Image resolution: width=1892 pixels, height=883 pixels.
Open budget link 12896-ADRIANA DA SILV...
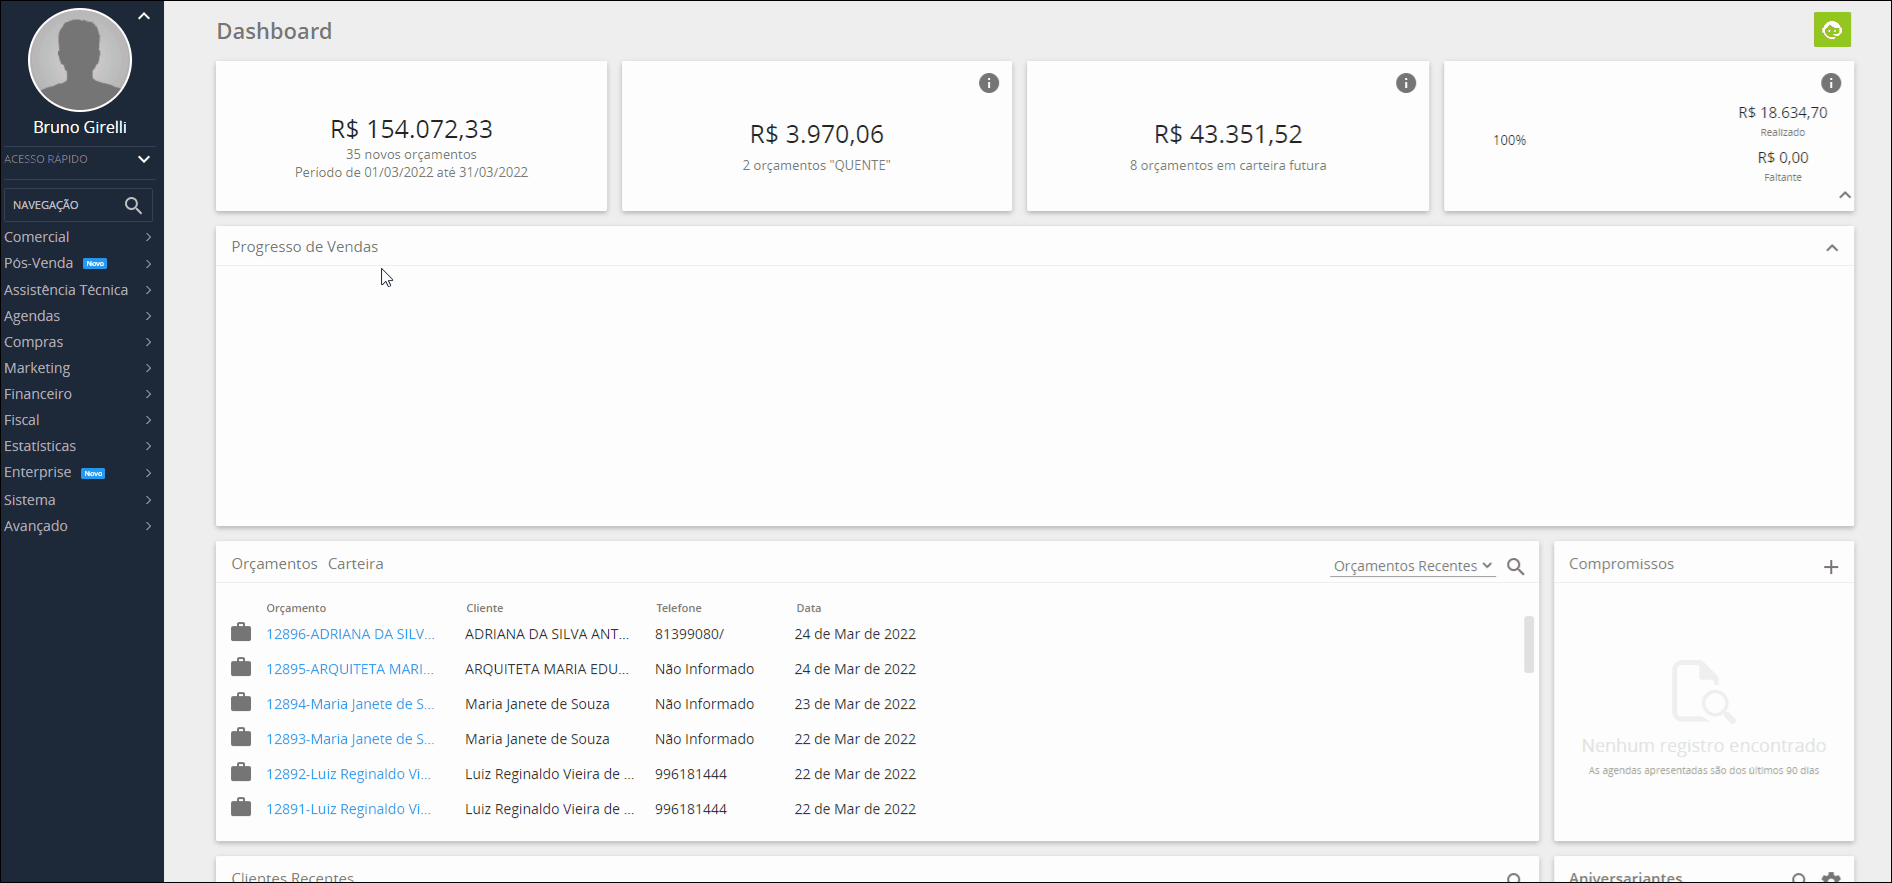350,634
